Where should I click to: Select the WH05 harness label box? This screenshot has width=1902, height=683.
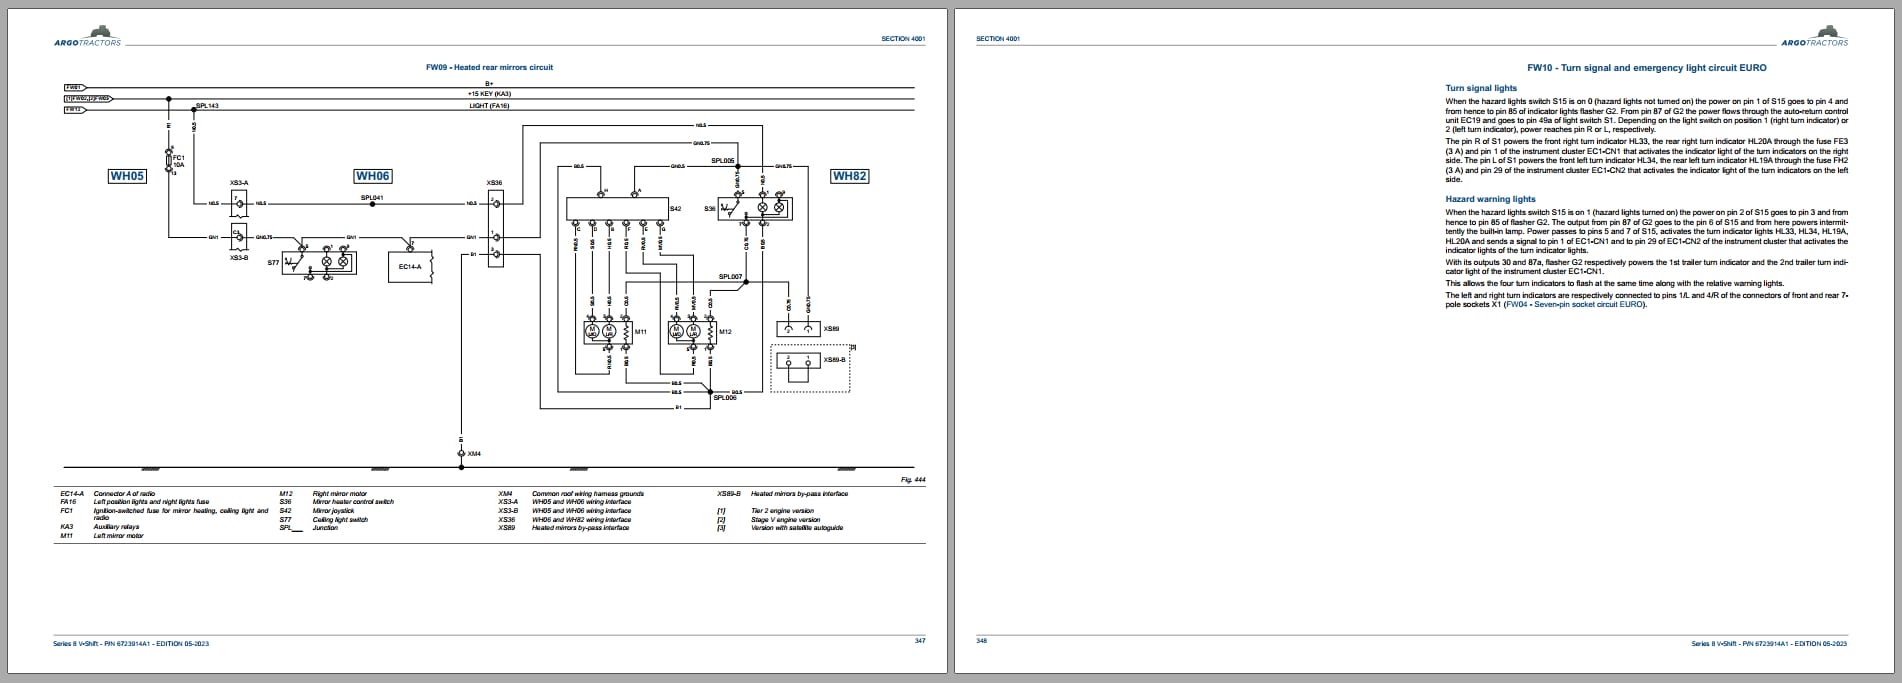pos(127,176)
